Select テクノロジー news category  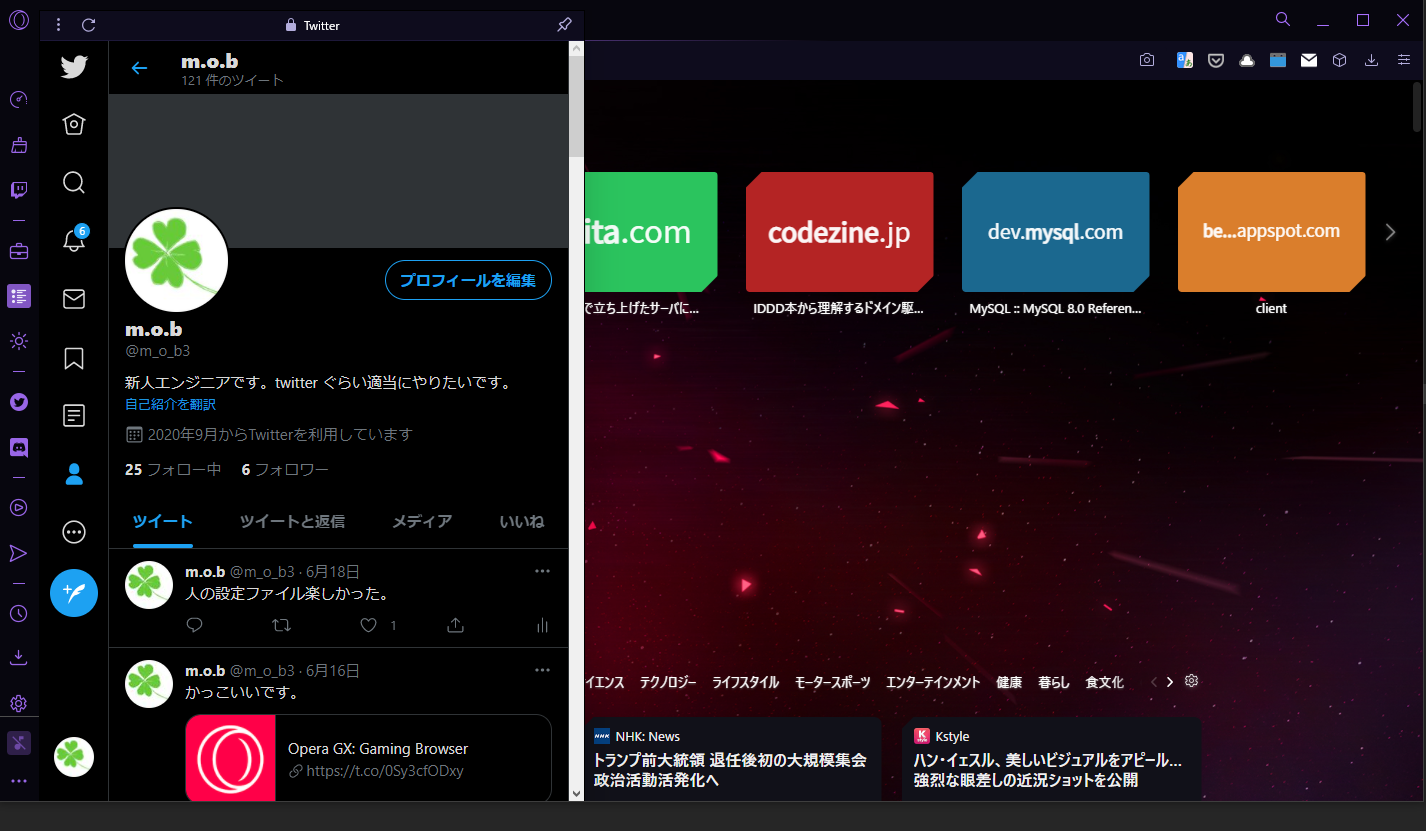[x=668, y=682]
